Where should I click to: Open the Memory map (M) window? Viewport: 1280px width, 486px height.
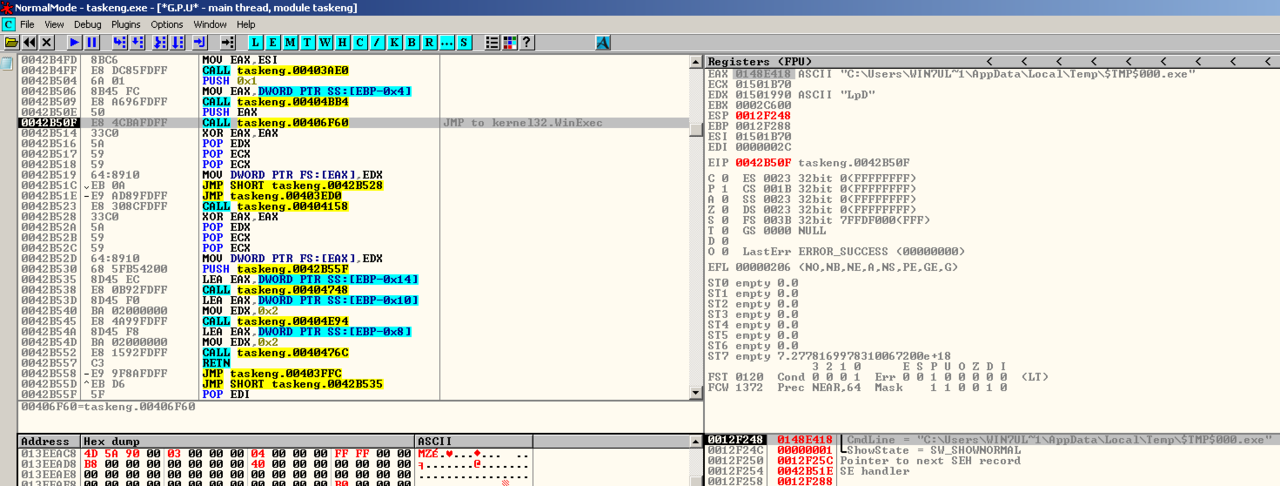290,42
